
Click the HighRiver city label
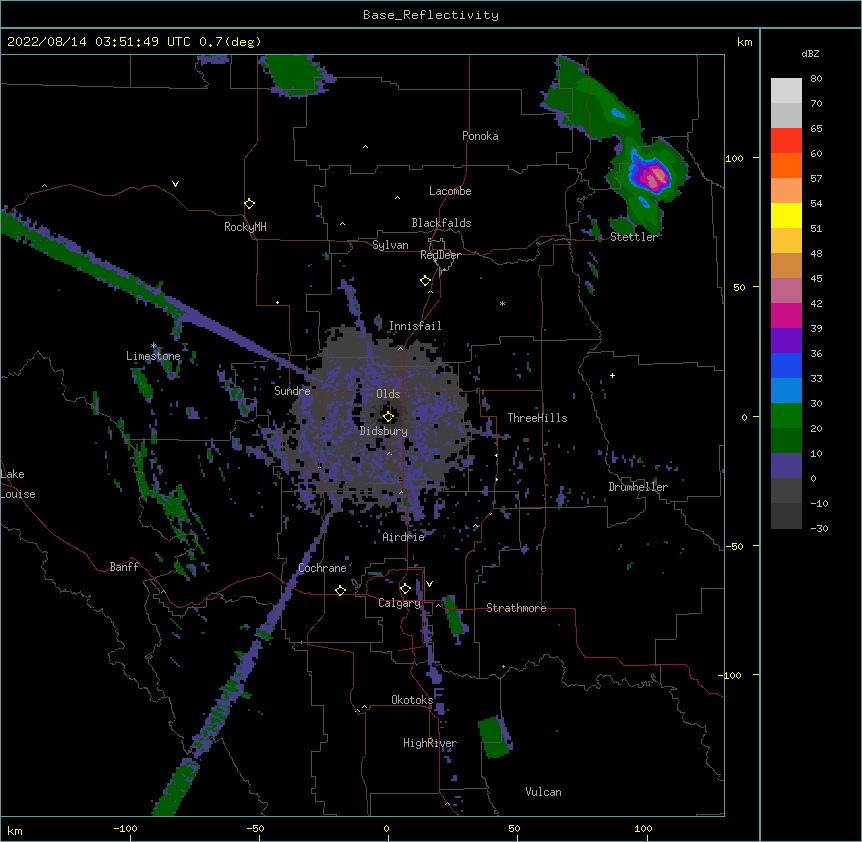(430, 743)
